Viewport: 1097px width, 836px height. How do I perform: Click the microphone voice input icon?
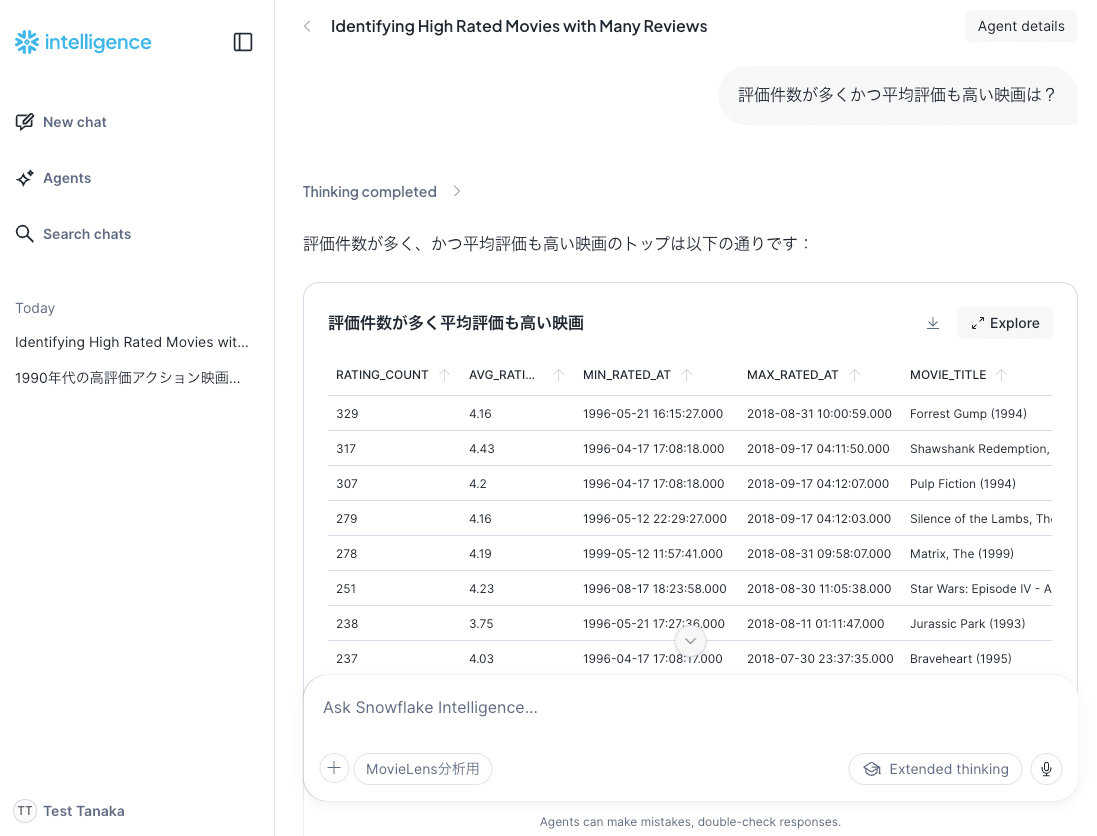click(1046, 769)
